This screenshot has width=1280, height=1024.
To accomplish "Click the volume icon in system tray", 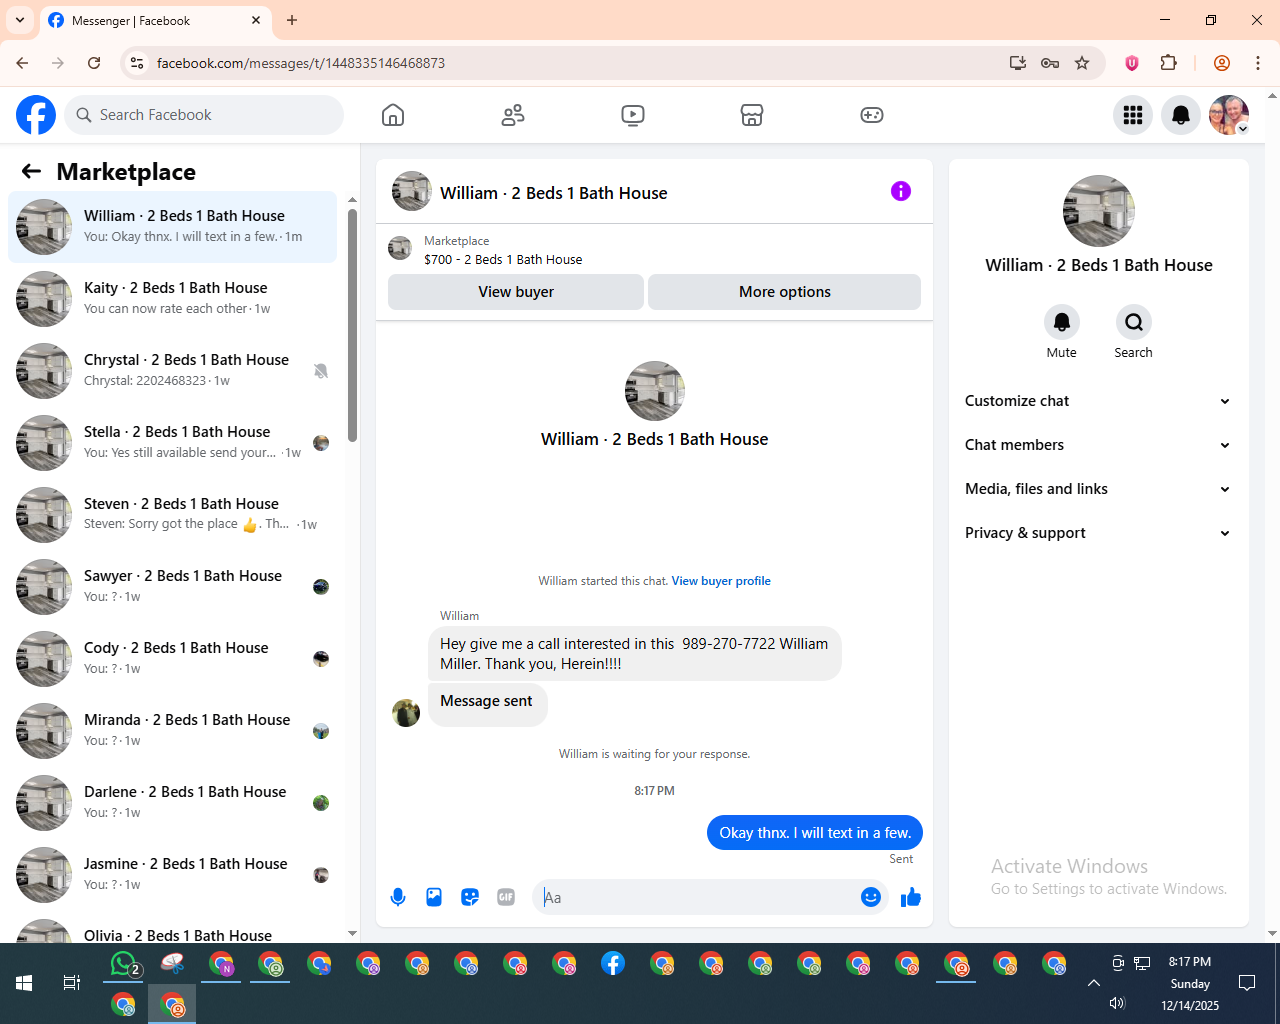I will tap(1117, 1003).
